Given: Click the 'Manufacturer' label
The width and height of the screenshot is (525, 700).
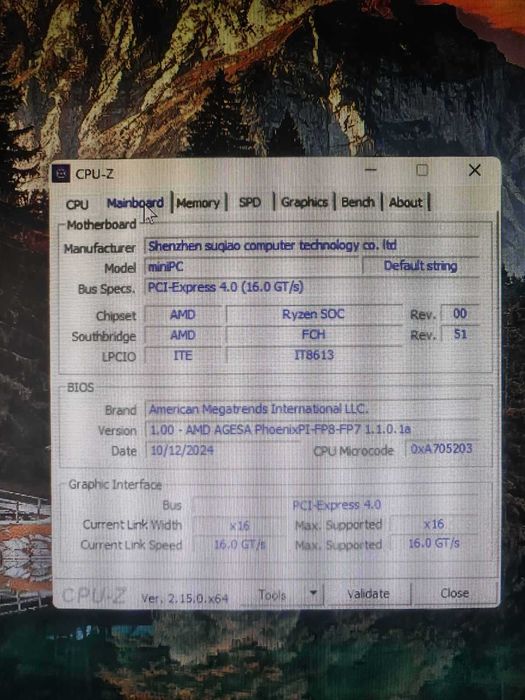Looking at the screenshot, I should (x=100, y=248).
